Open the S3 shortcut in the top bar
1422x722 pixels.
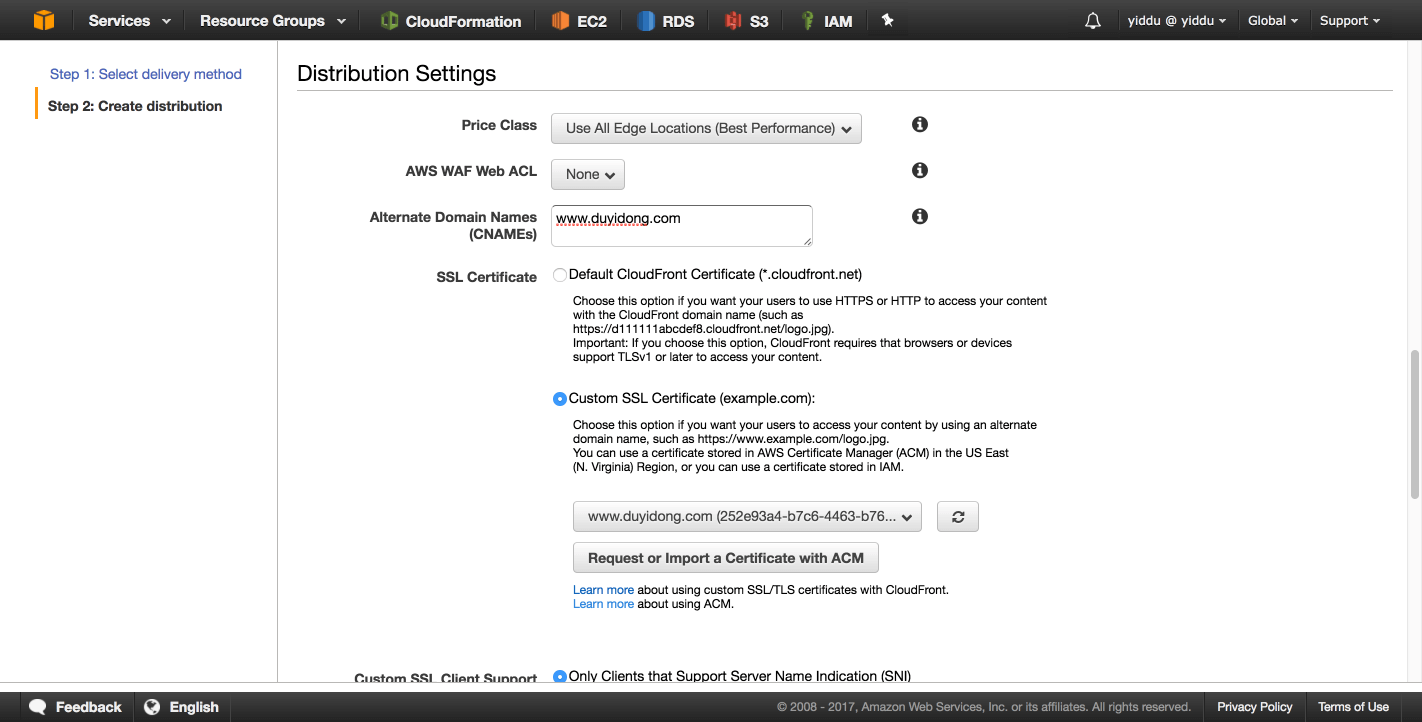746,20
